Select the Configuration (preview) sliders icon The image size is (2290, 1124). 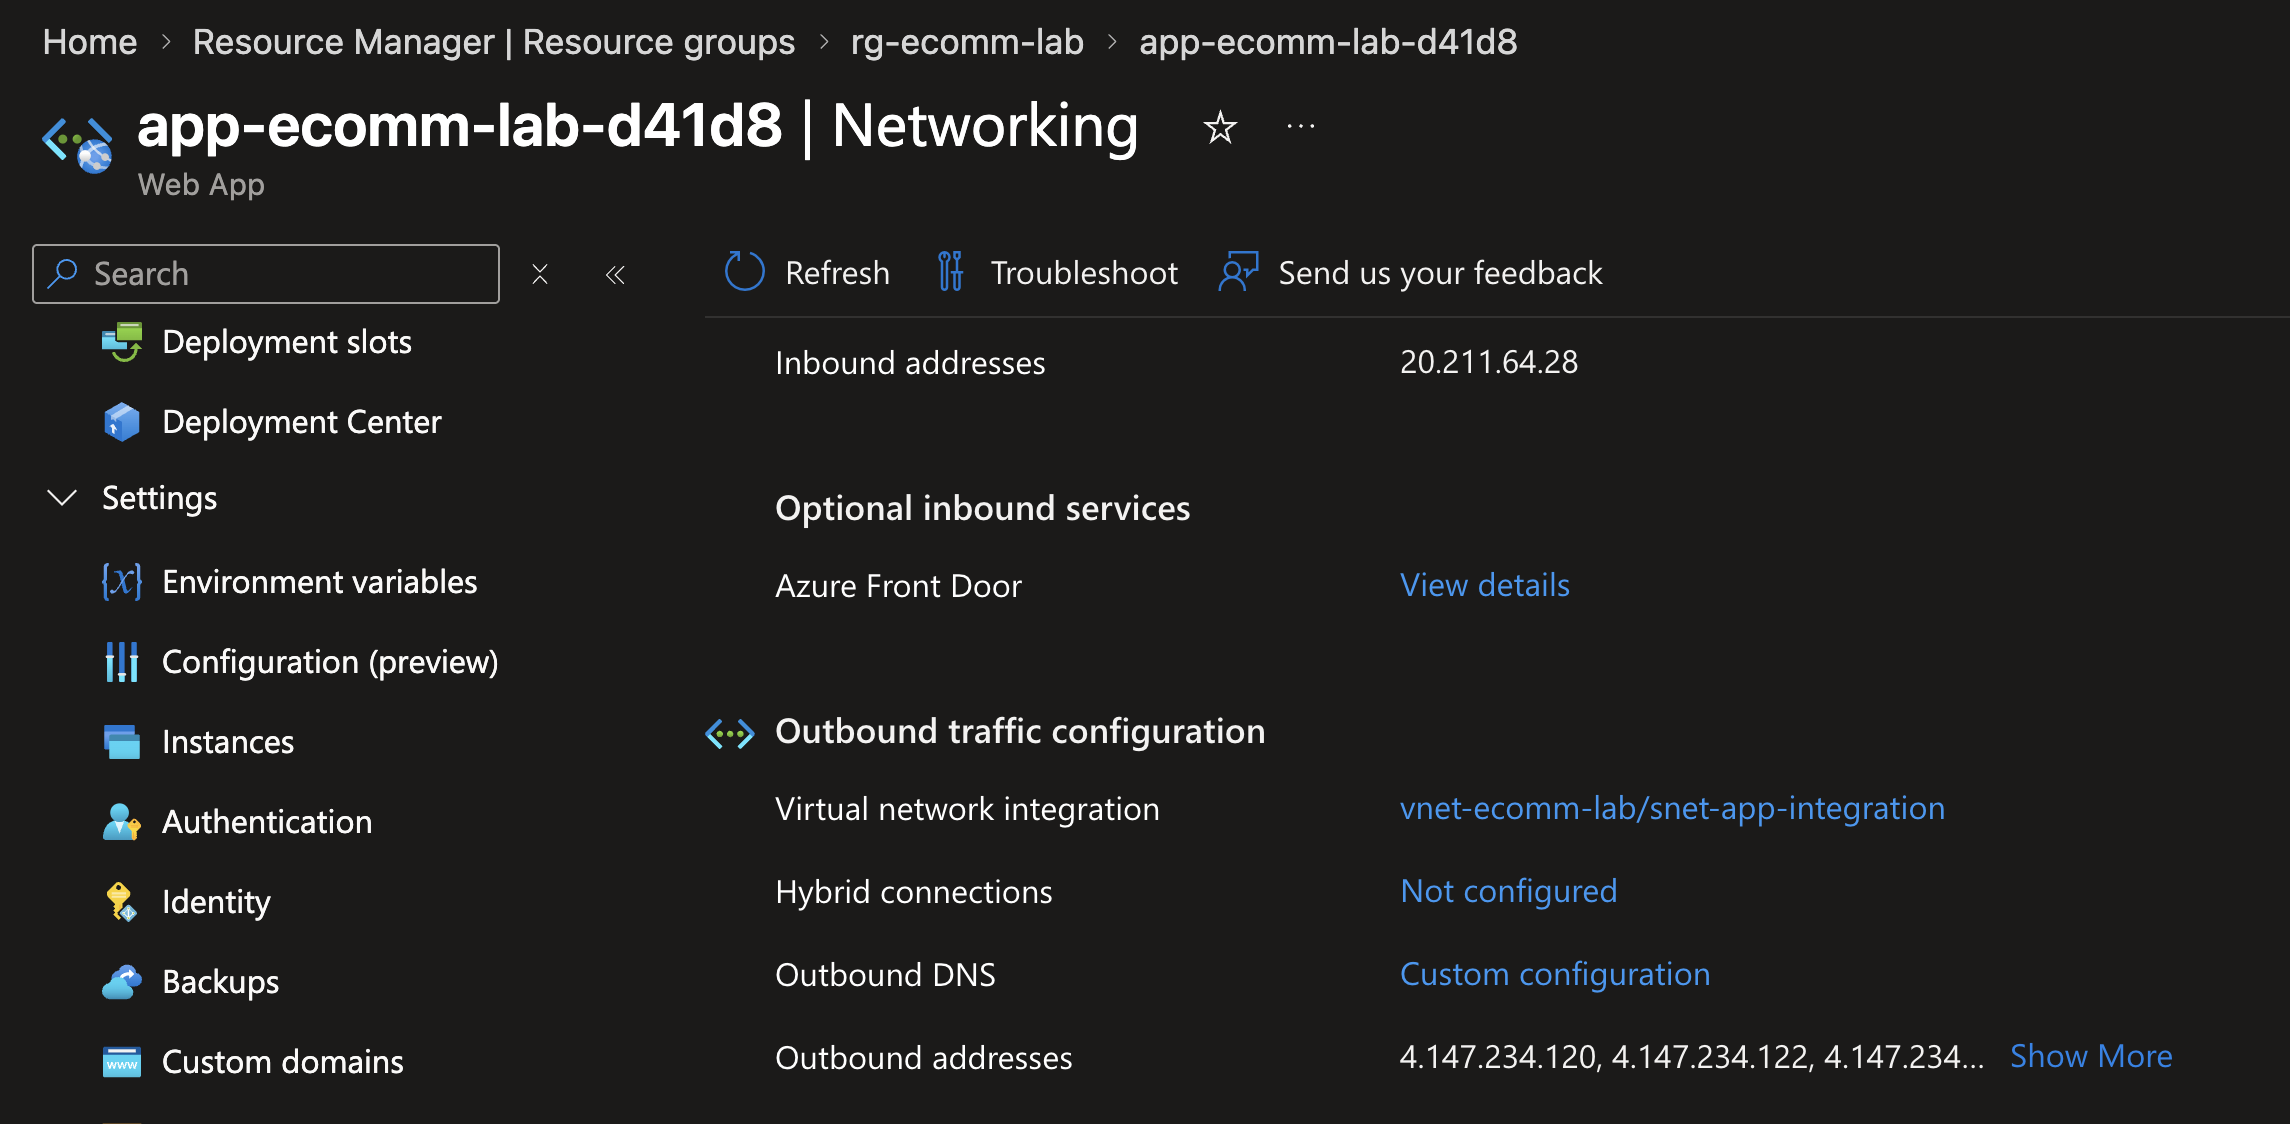pyautogui.click(x=122, y=662)
